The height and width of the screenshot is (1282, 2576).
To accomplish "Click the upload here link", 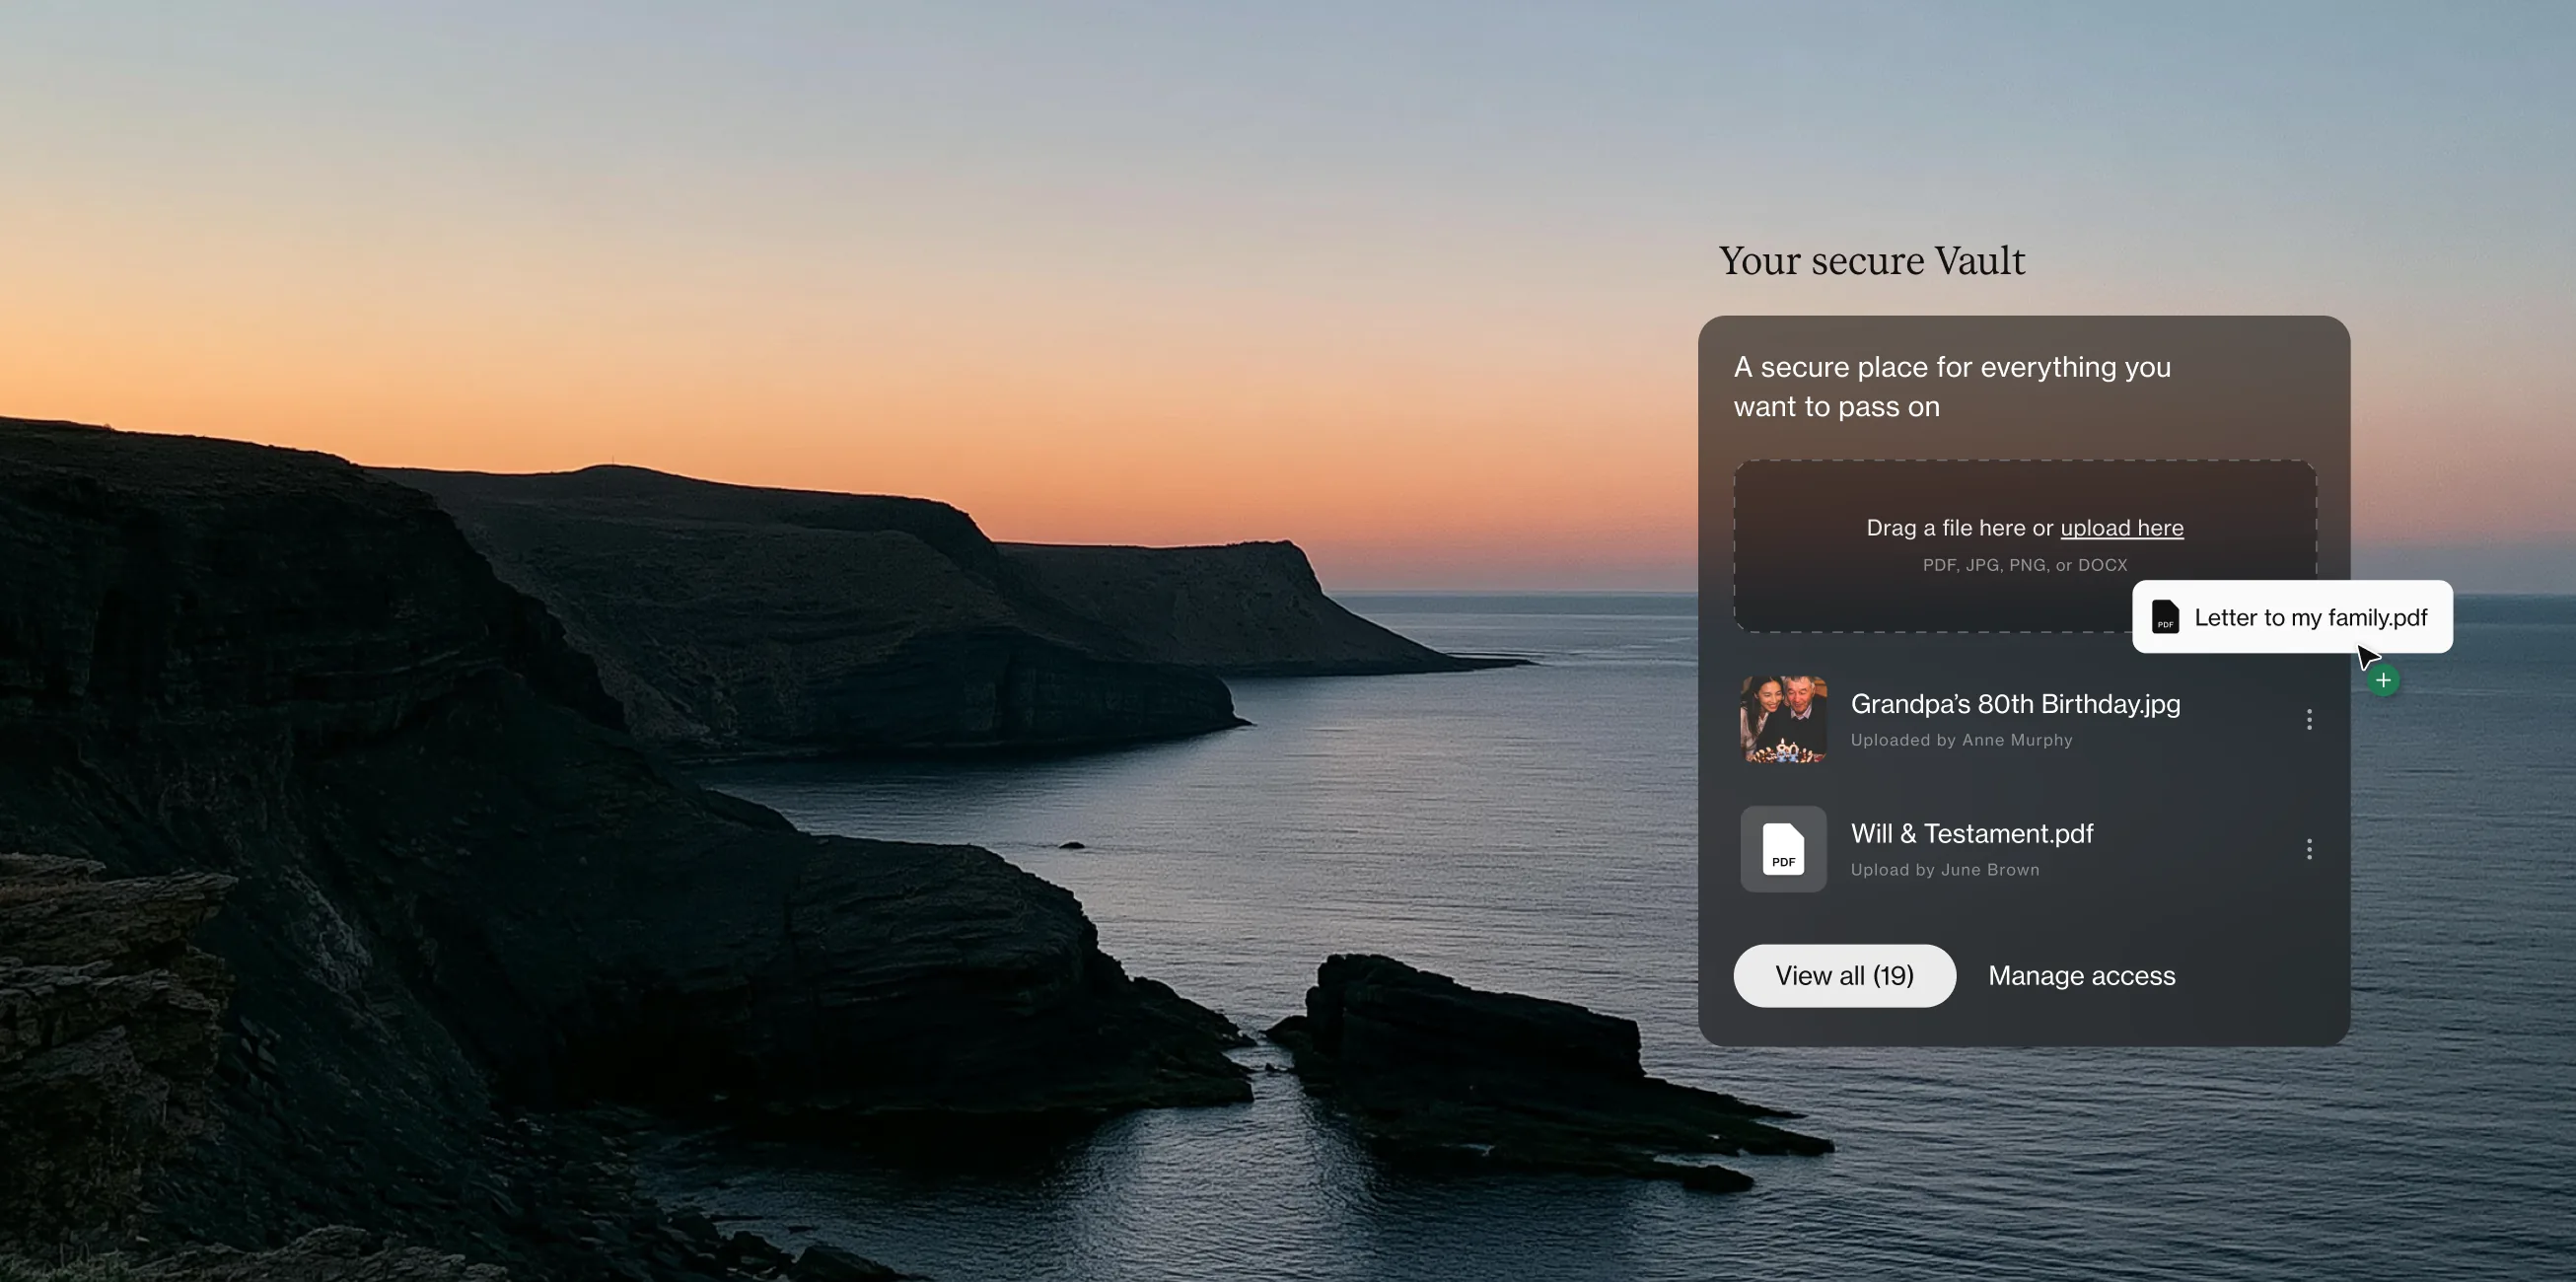I will click(2122, 528).
